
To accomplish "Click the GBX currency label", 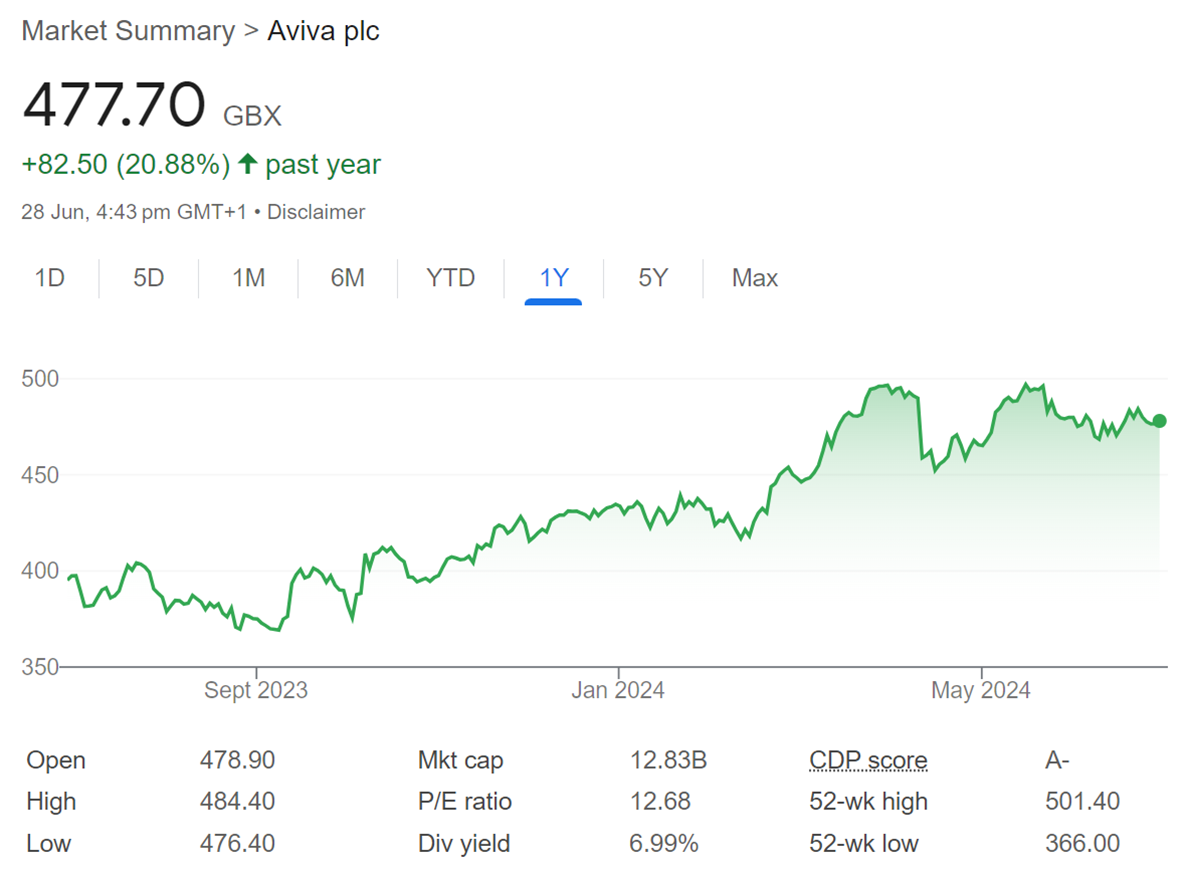I will [252, 116].
